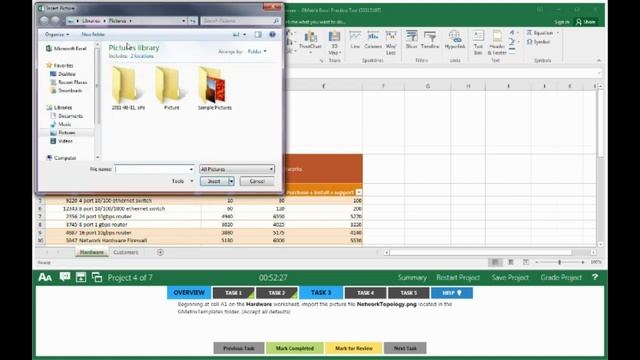Screen dimensions: 640x360
Task: Go to the TASK 1 tab
Action: (233, 293)
